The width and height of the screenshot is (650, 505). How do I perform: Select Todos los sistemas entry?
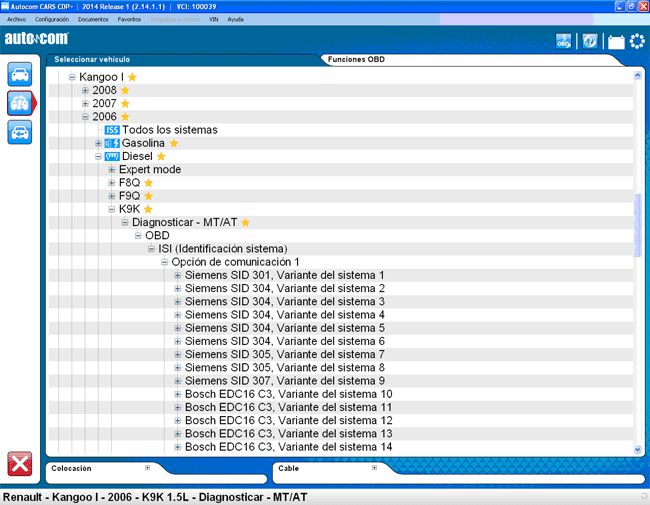[x=170, y=130]
